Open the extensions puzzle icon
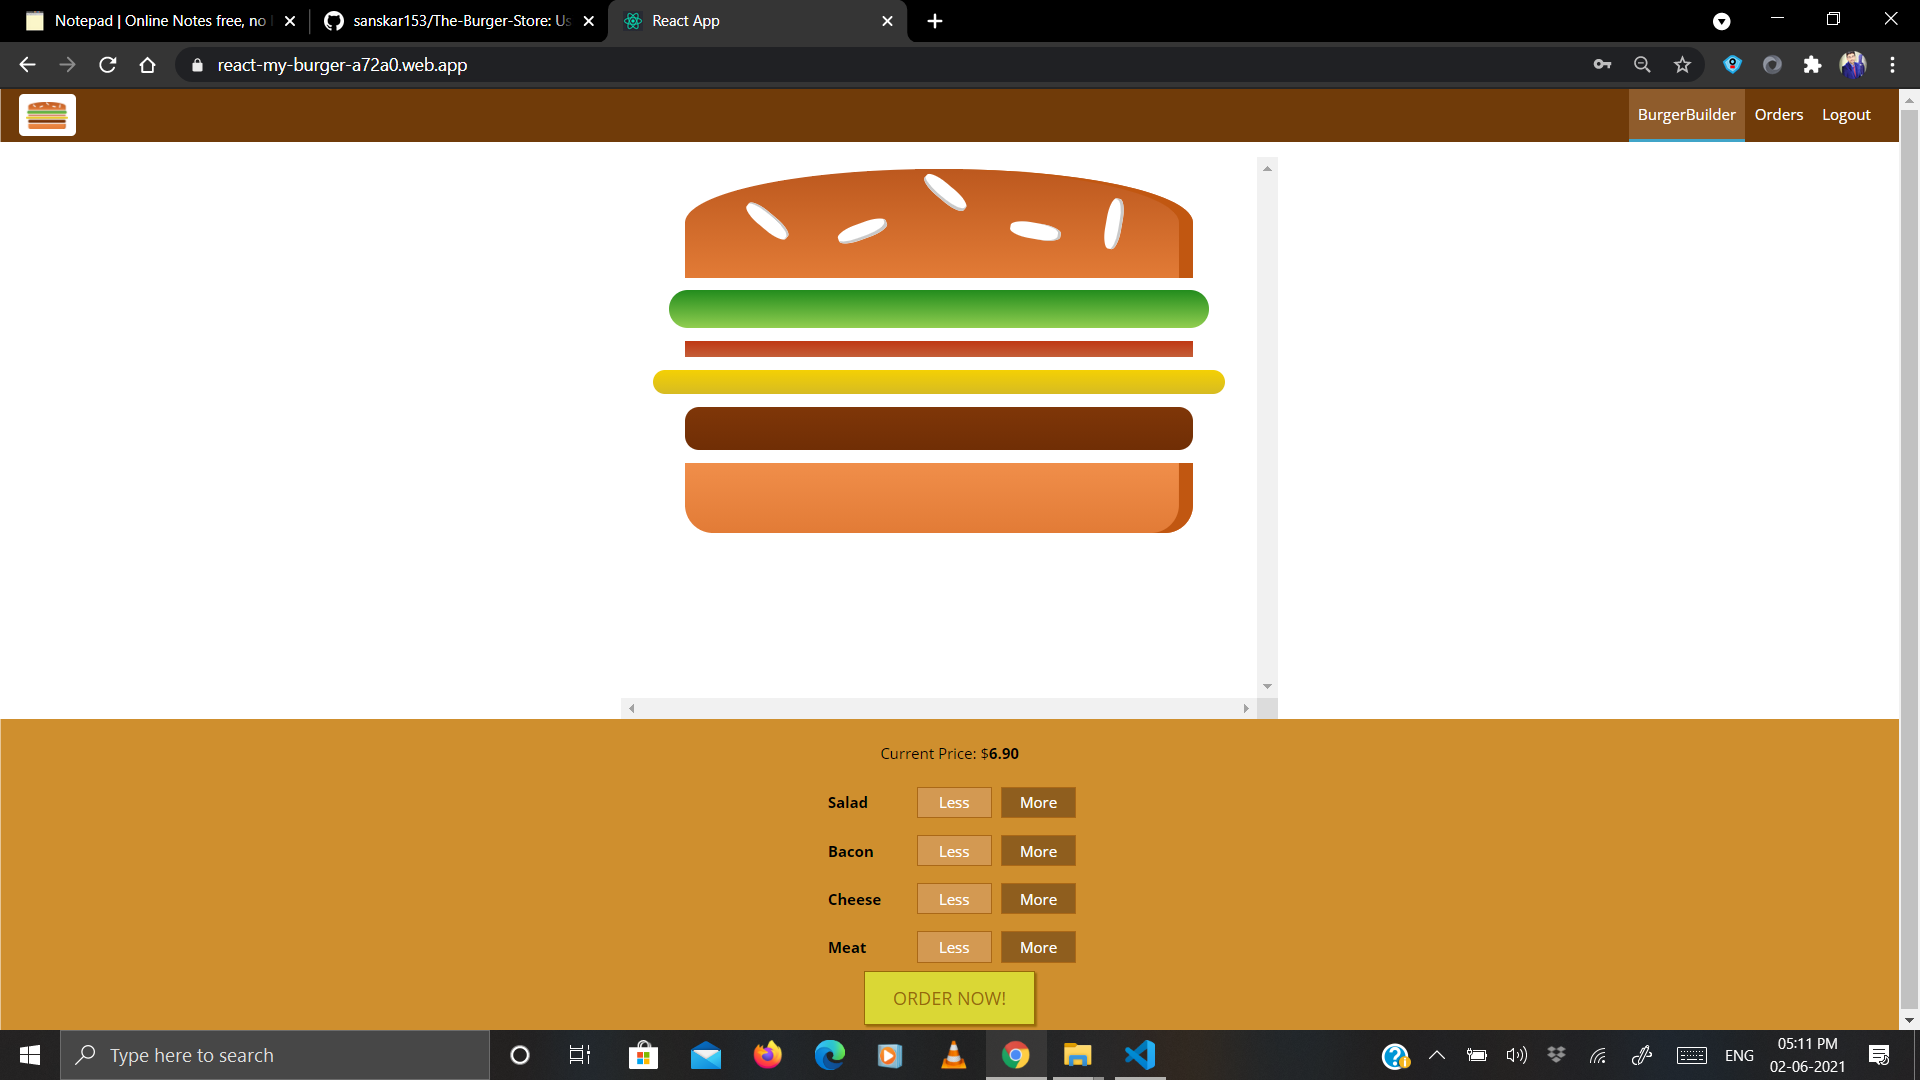The width and height of the screenshot is (1920, 1080). pos(1813,64)
